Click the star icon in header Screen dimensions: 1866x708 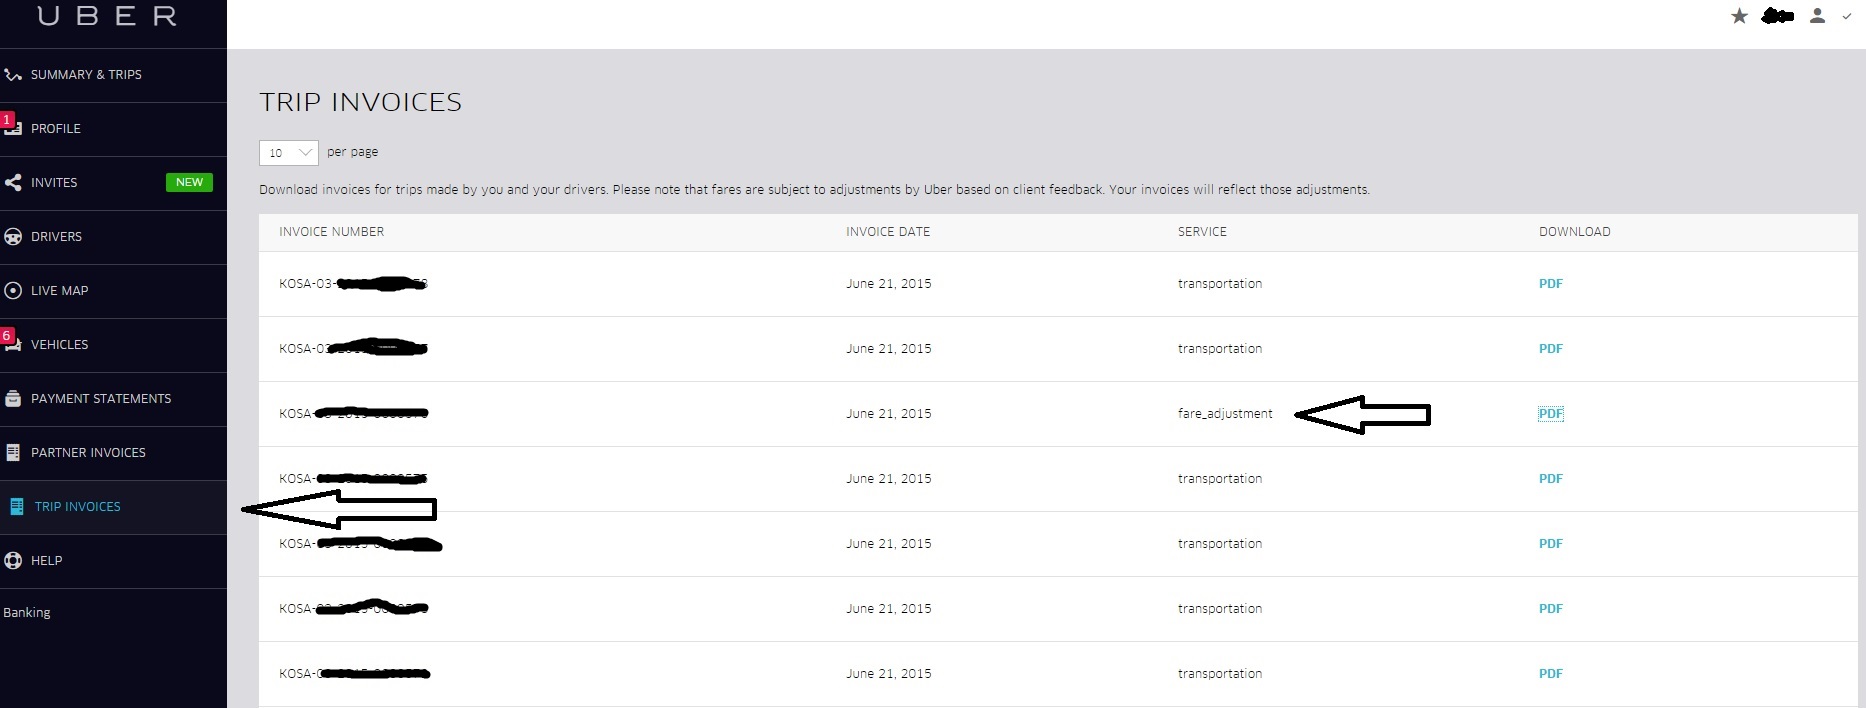(x=1740, y=16)
